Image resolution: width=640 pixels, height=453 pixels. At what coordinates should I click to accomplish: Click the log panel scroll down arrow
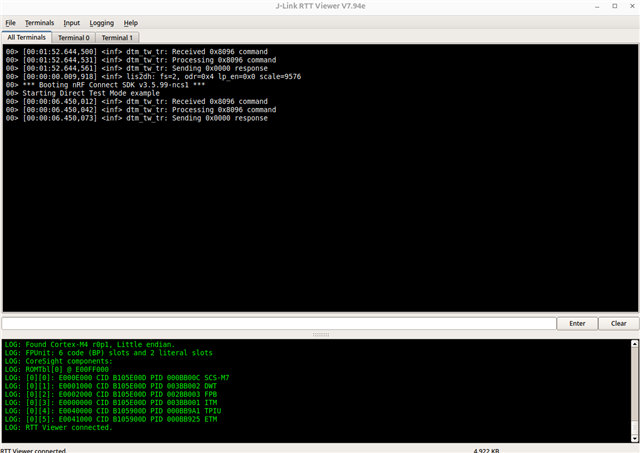click(634, 438)
